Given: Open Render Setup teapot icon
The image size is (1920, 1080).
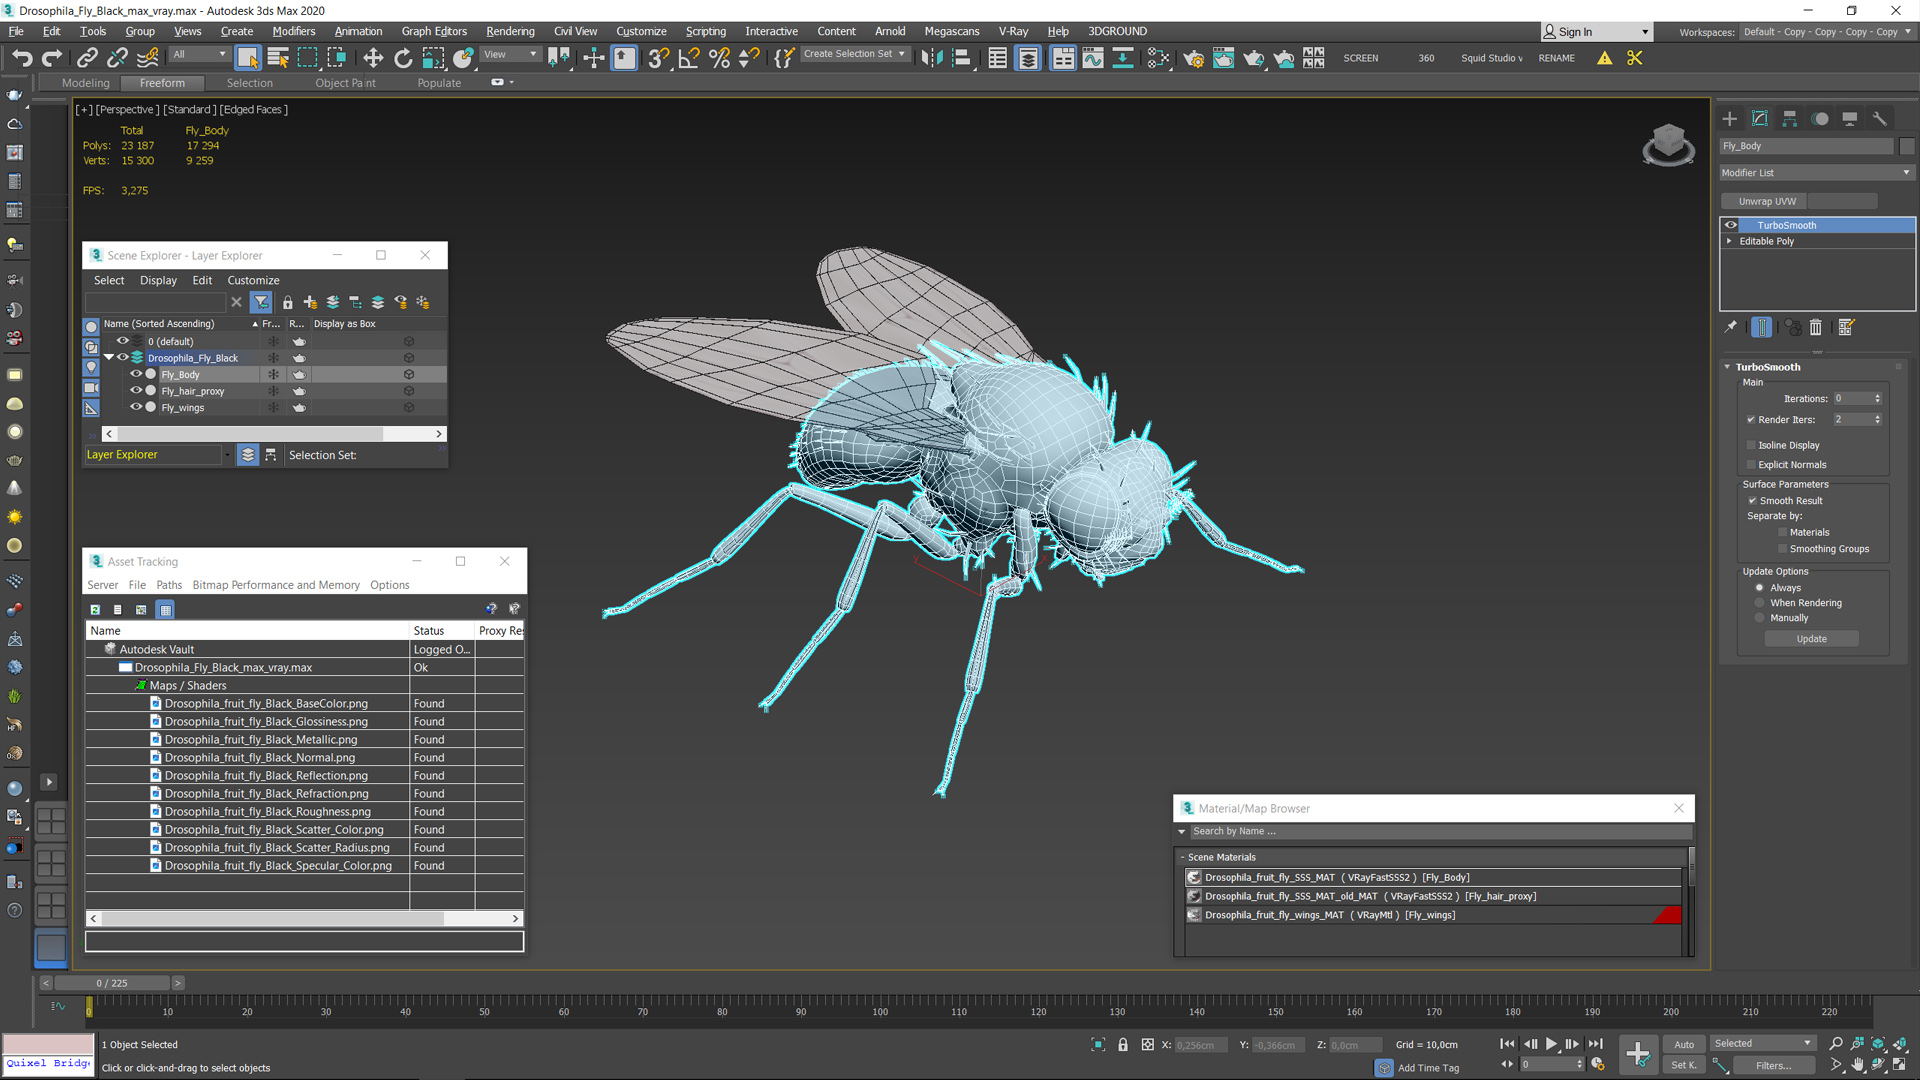Looking at the screenshot, I should (1193, 58).
